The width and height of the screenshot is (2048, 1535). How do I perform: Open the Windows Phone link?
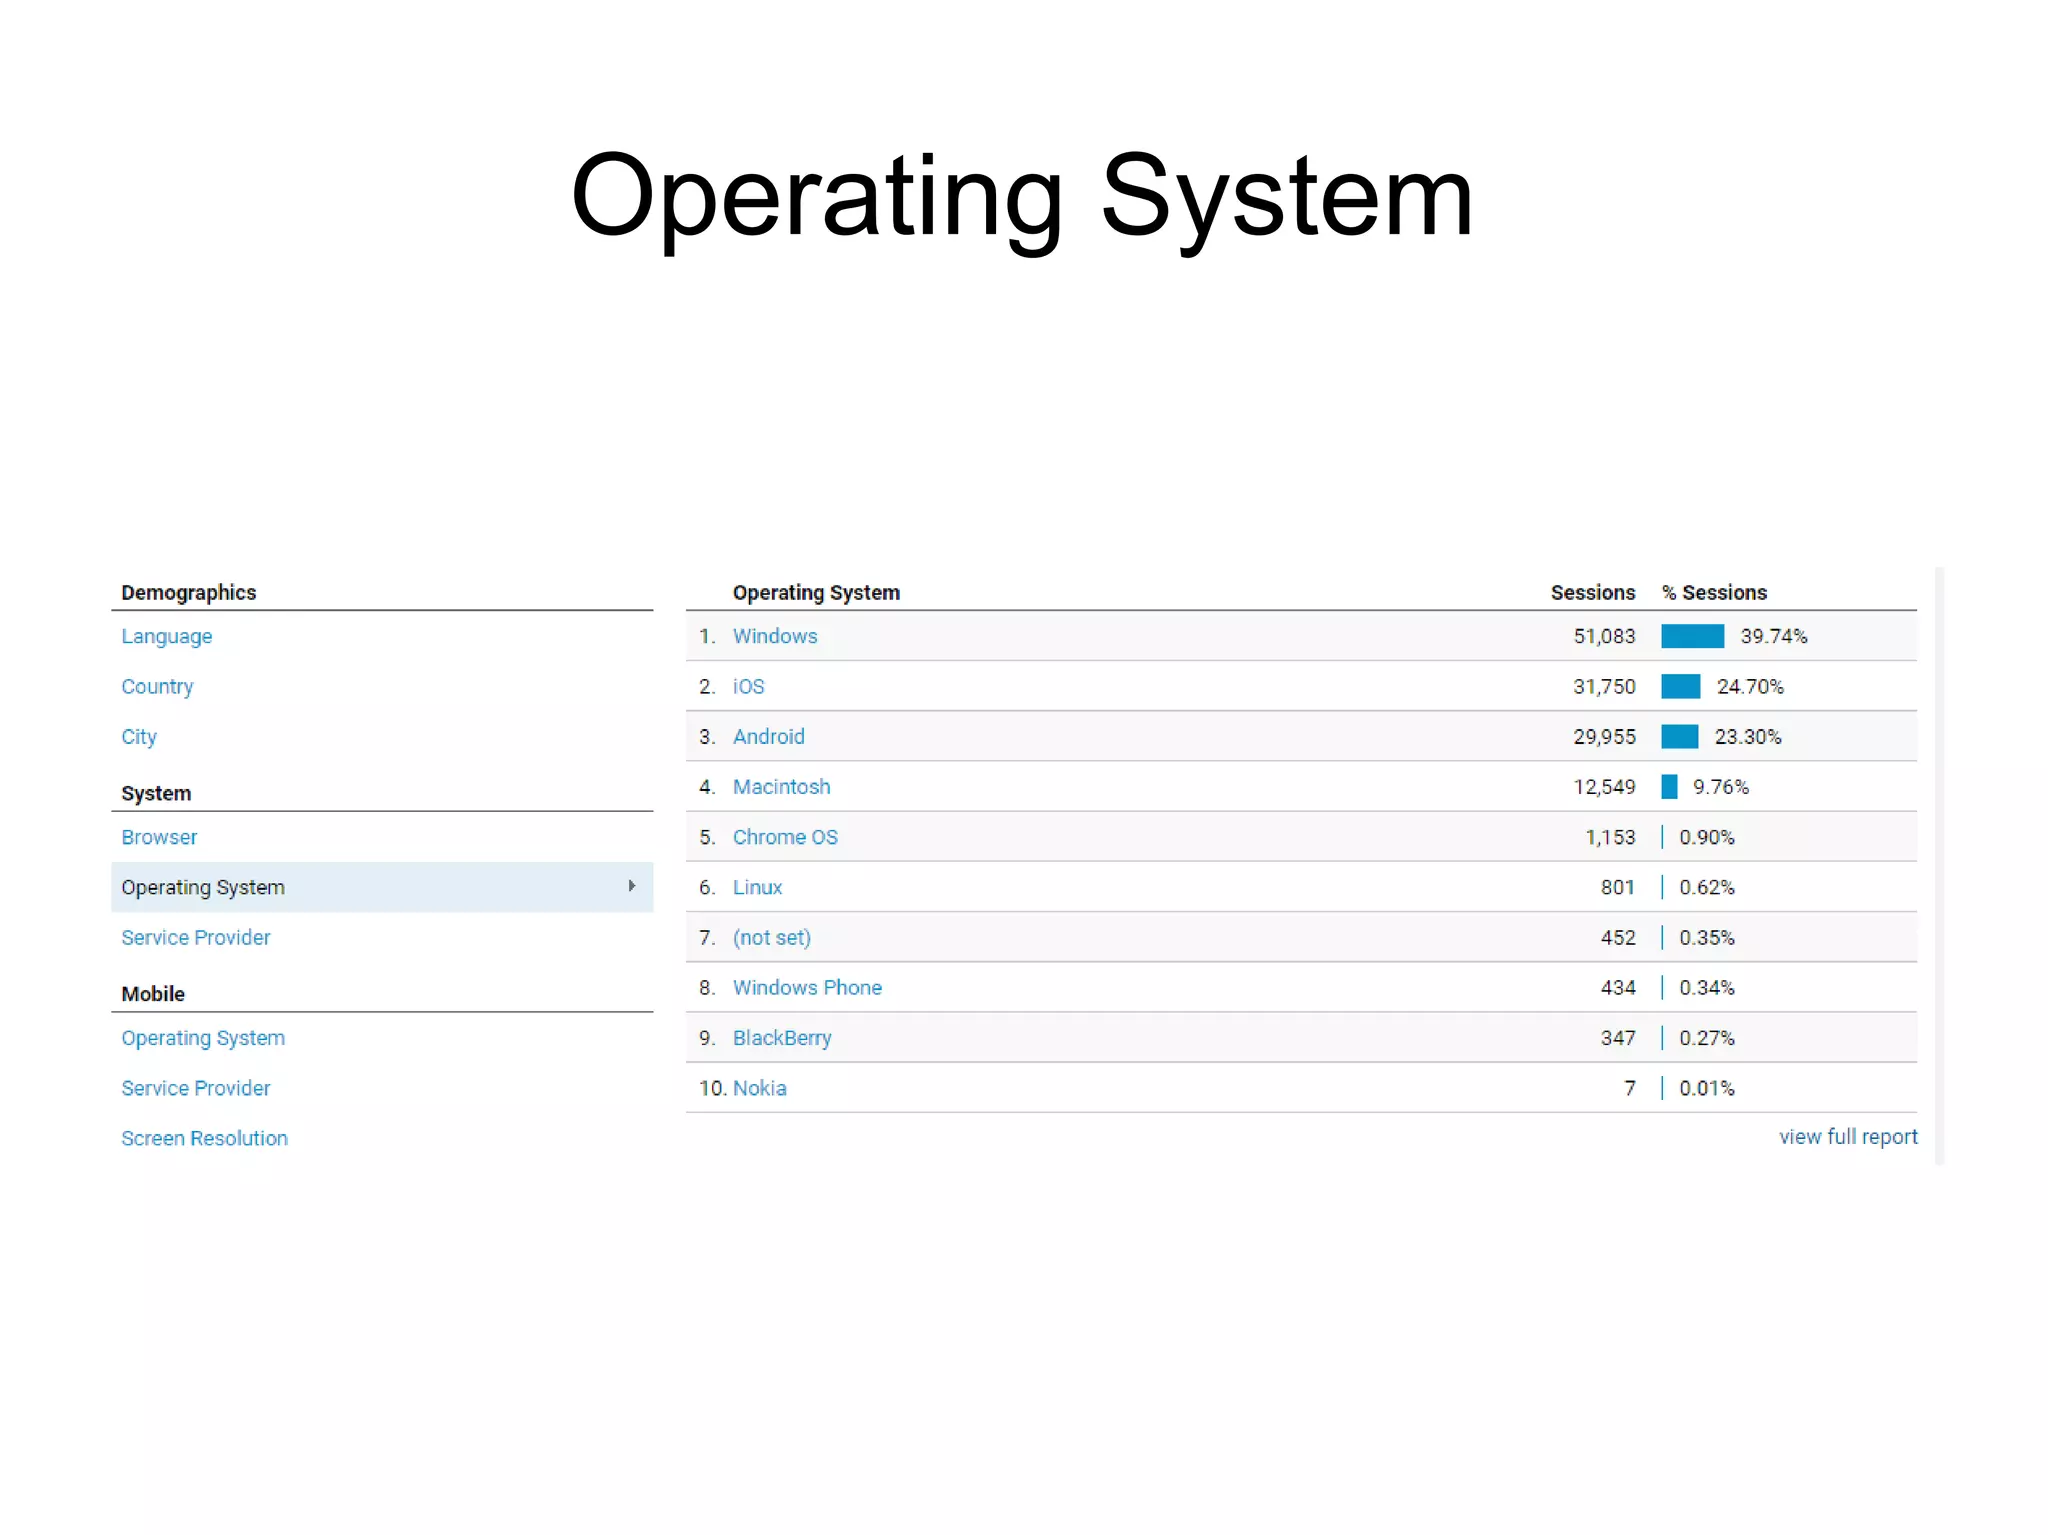(807, 987)
